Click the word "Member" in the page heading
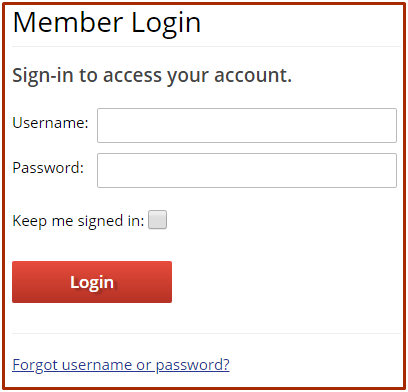 pos(68,22)
